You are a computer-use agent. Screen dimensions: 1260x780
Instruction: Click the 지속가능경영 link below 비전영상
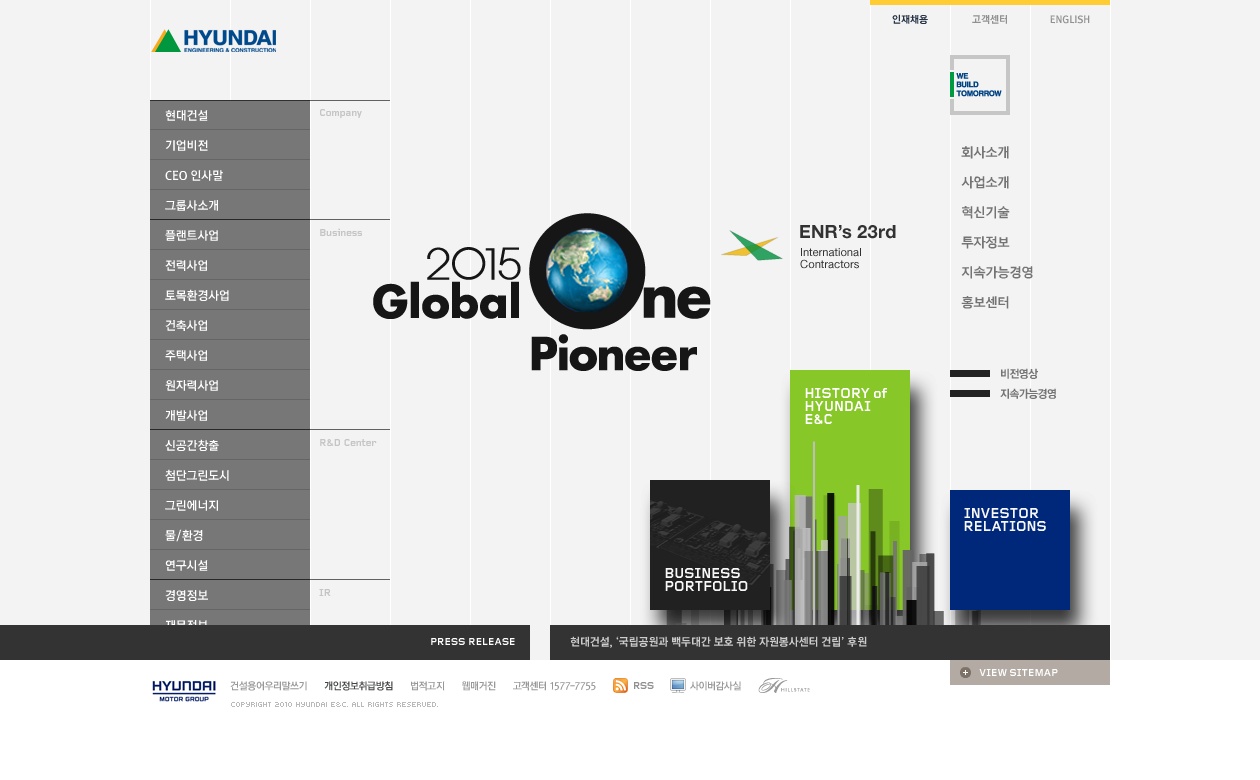1028,393
